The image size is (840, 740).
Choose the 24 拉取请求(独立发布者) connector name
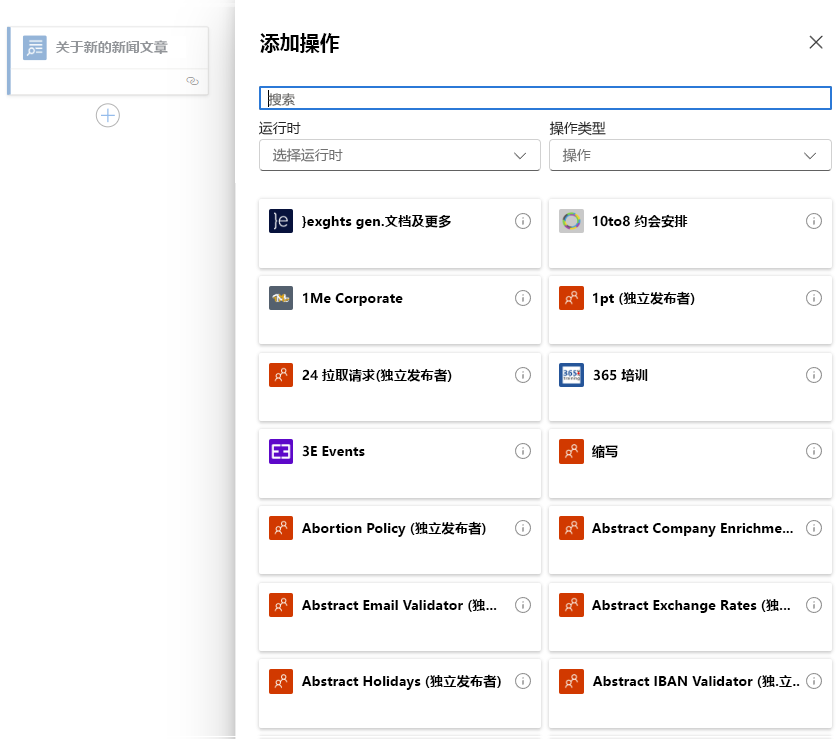click(377, 375)
